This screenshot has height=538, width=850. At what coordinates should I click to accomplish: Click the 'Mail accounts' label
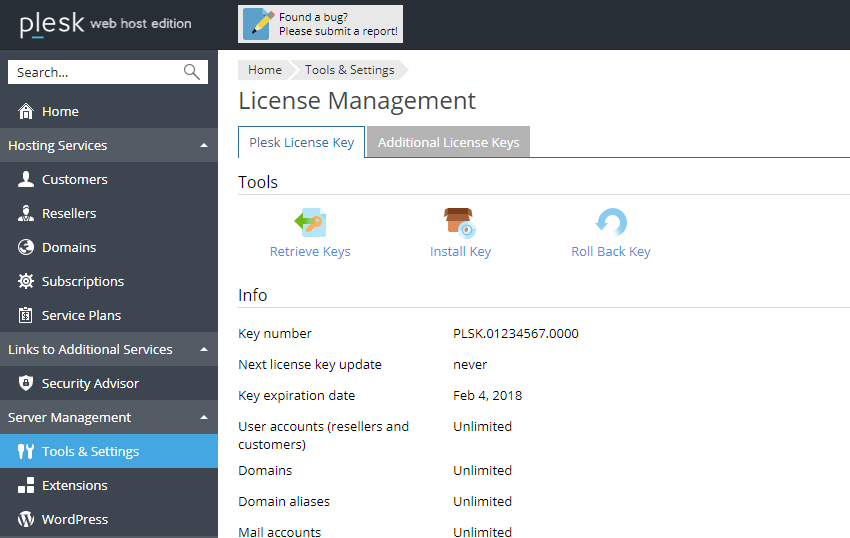(x=280, y=532)
